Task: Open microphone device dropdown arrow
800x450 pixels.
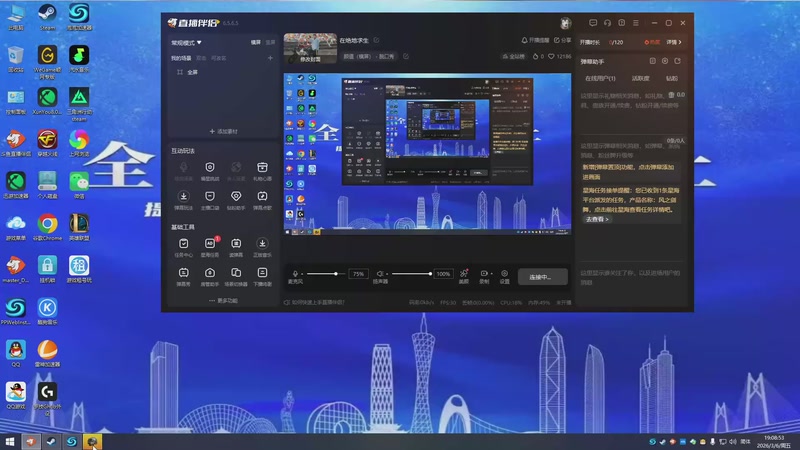Action: coord(302,274)
